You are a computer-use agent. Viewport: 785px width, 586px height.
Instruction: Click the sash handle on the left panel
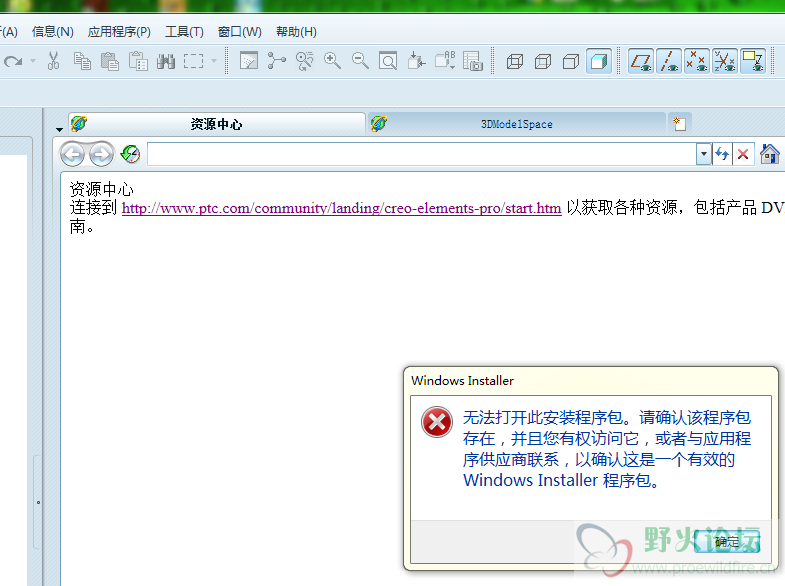(x=38, y=502)
